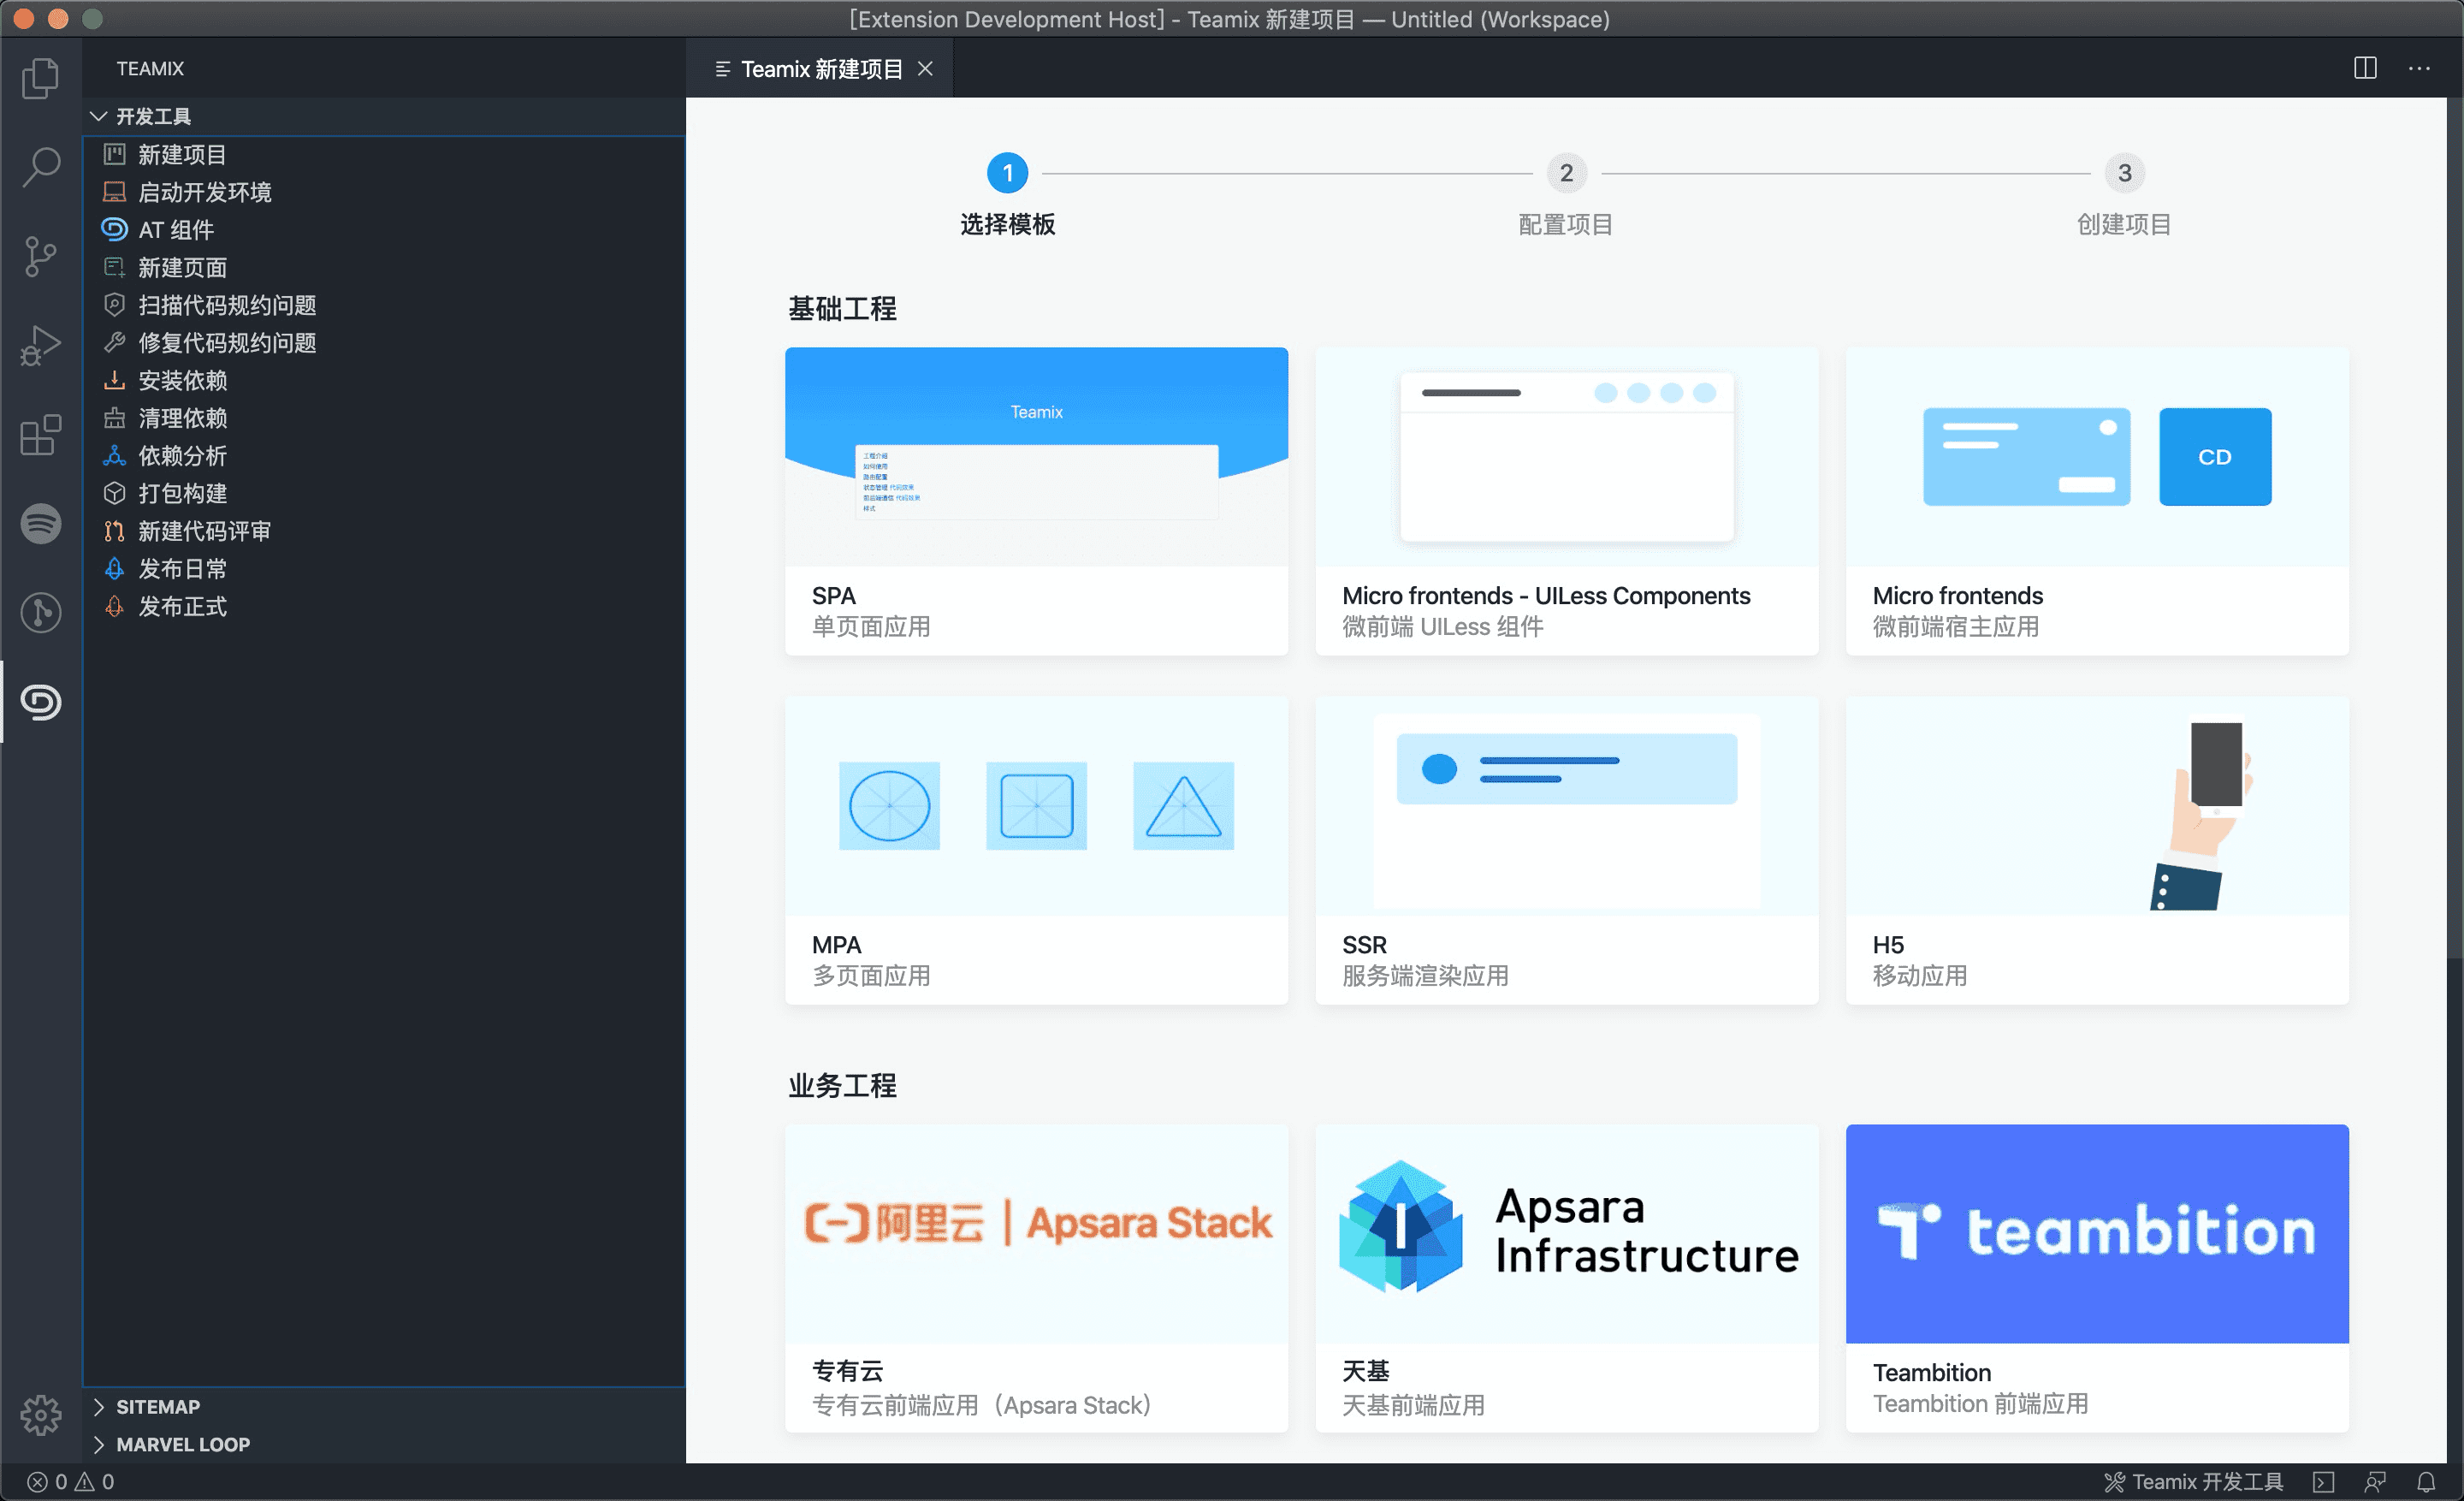Collapse the 开发工具 section
The width and height of the screenshot is (2464, 1501).
tap(386, 116)
